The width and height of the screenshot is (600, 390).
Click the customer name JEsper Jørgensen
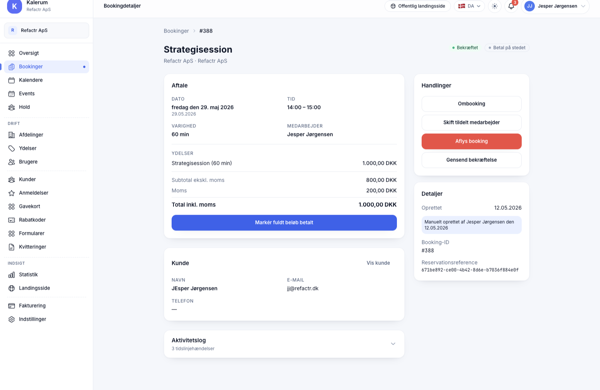tap(194, 289)
